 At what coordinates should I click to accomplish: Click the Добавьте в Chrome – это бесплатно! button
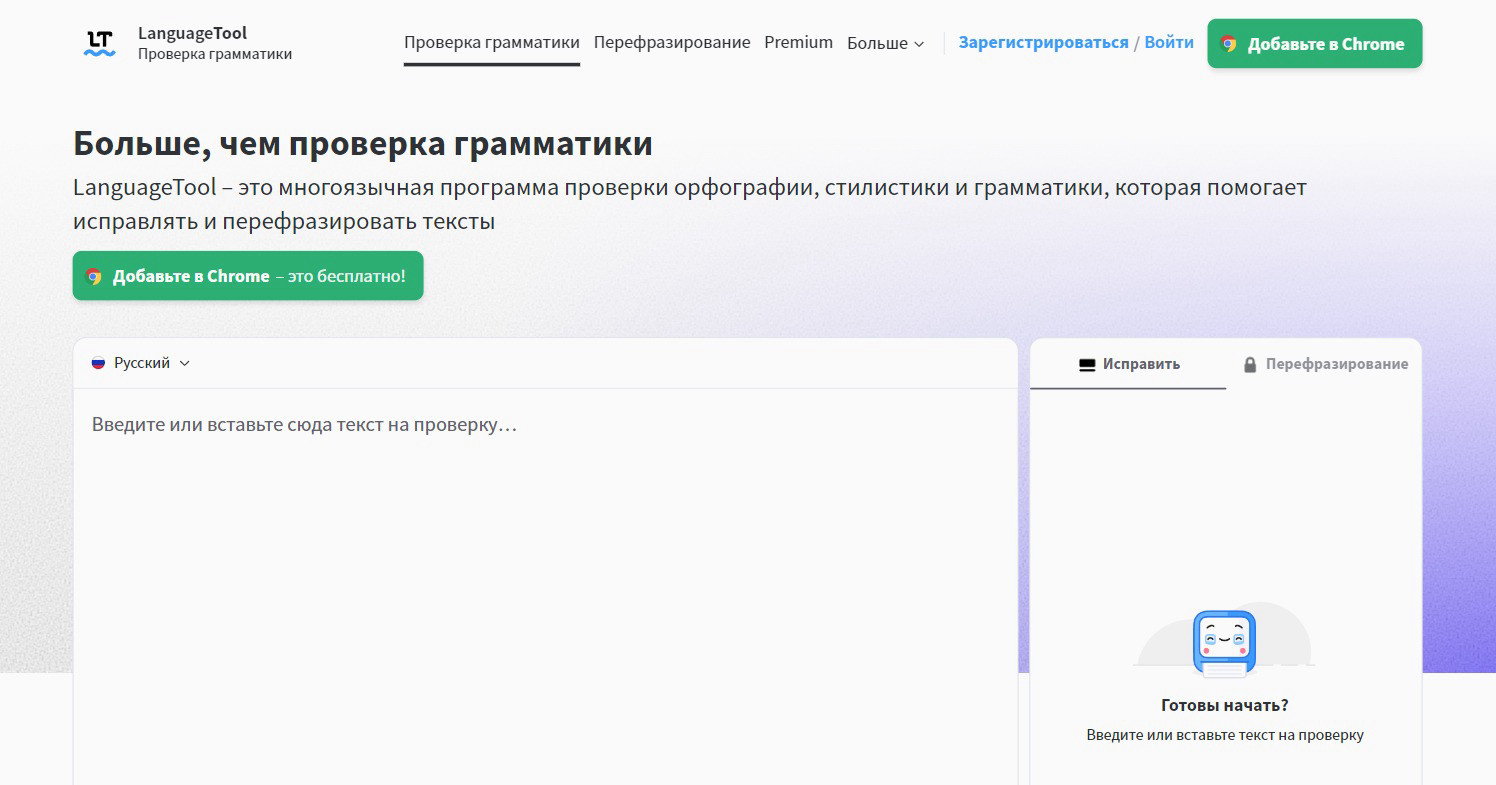248,276
